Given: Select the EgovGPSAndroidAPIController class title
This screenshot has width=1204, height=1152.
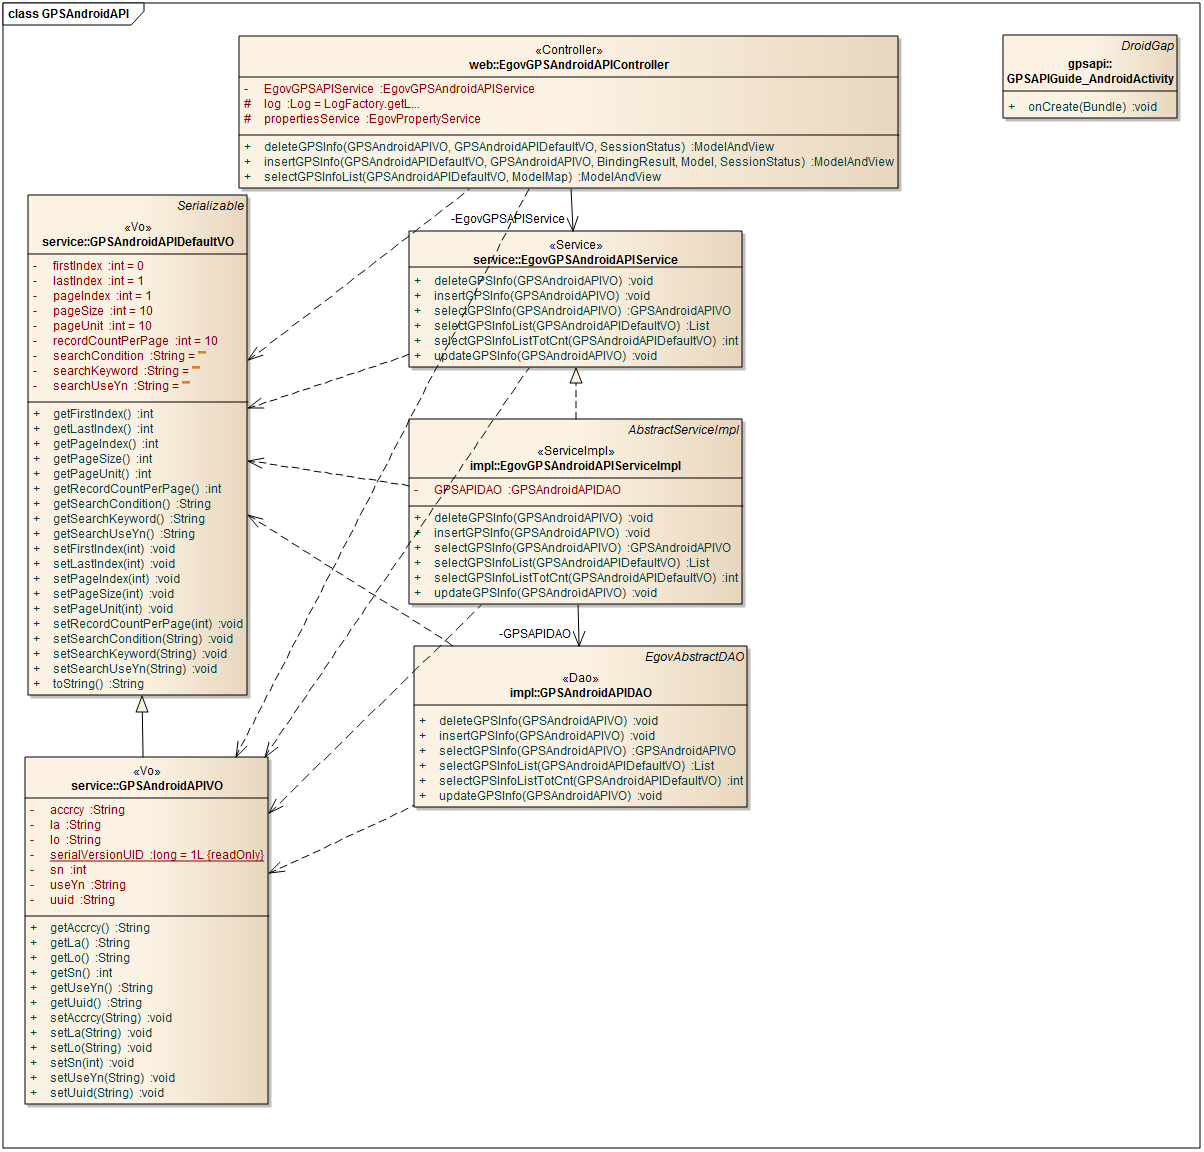Looking at the screenshot, I should point(568,65).
